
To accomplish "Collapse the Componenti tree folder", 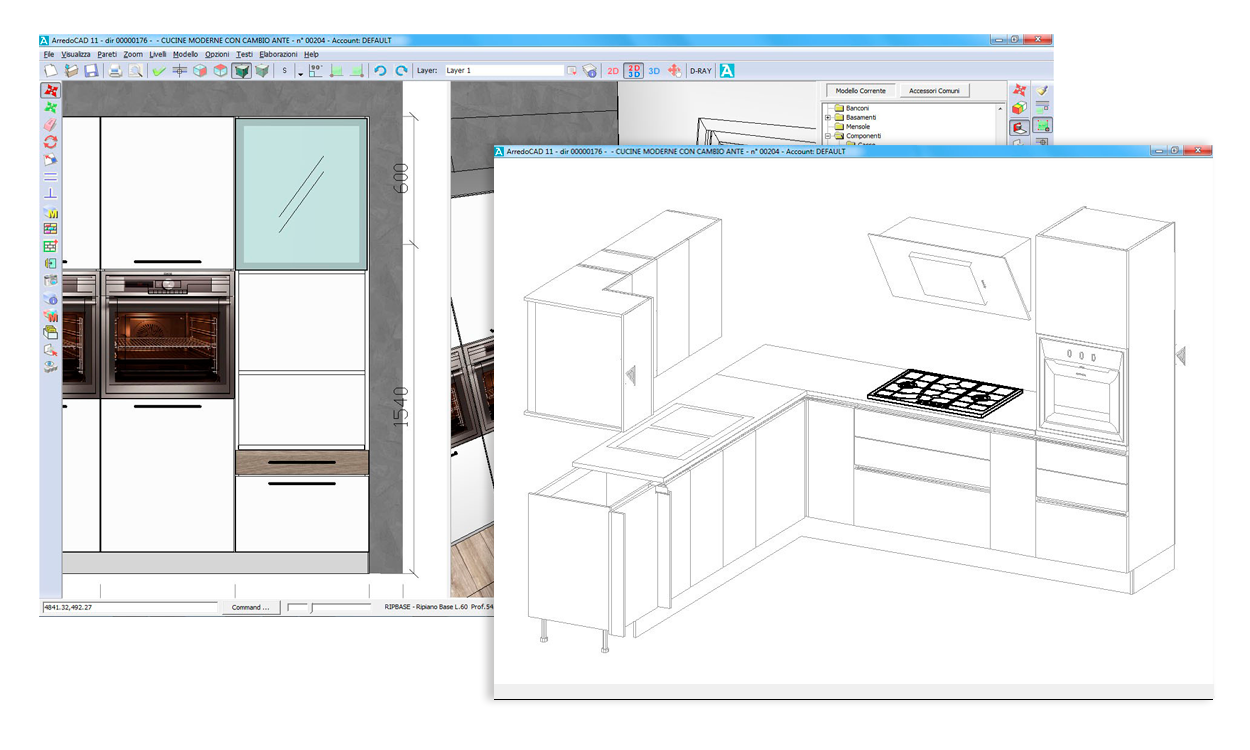I will [828, 136].
